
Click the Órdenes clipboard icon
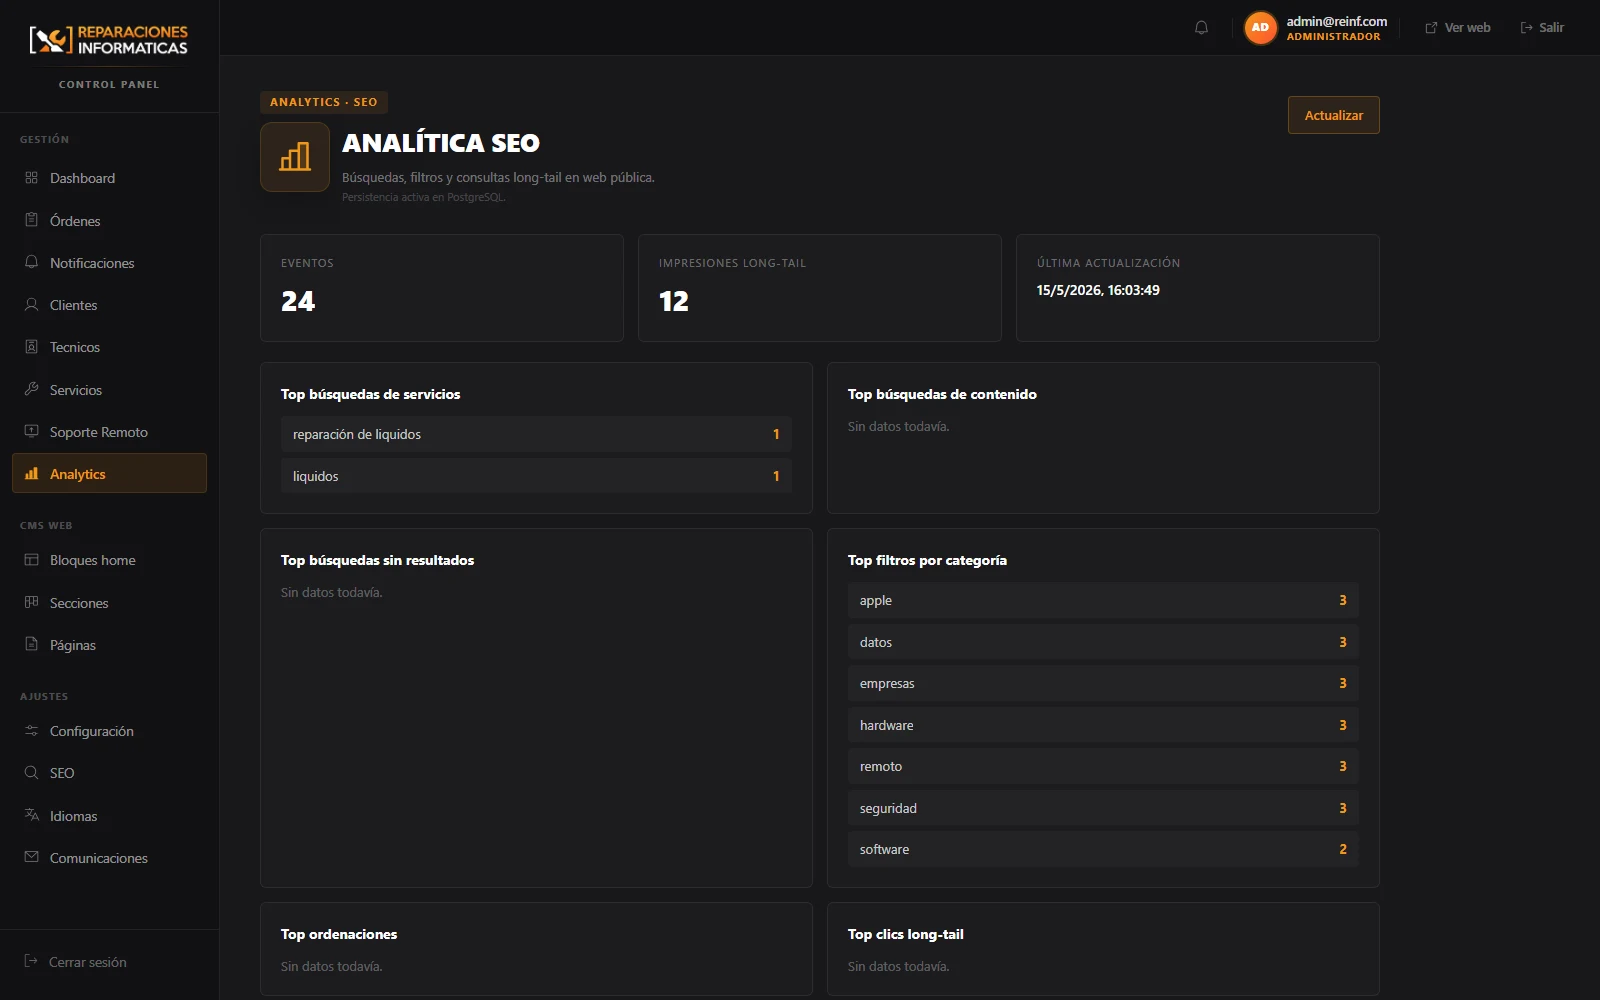(31, 220)
